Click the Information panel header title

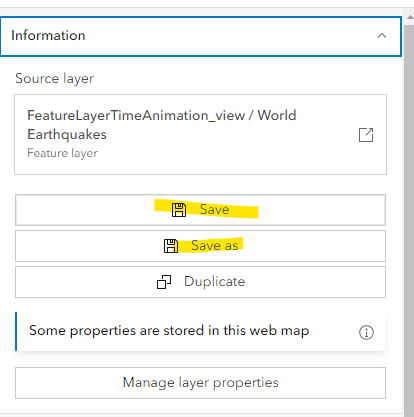click(48, 36)
